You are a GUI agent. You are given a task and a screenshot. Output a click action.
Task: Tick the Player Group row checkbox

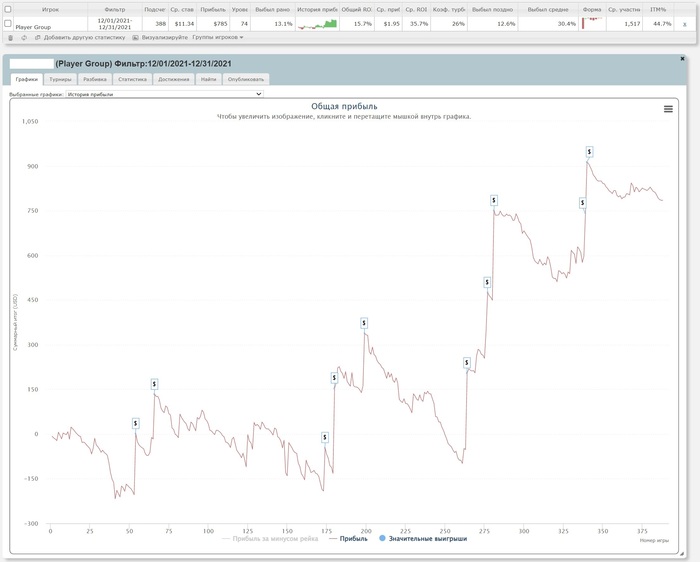click(8, 23)
